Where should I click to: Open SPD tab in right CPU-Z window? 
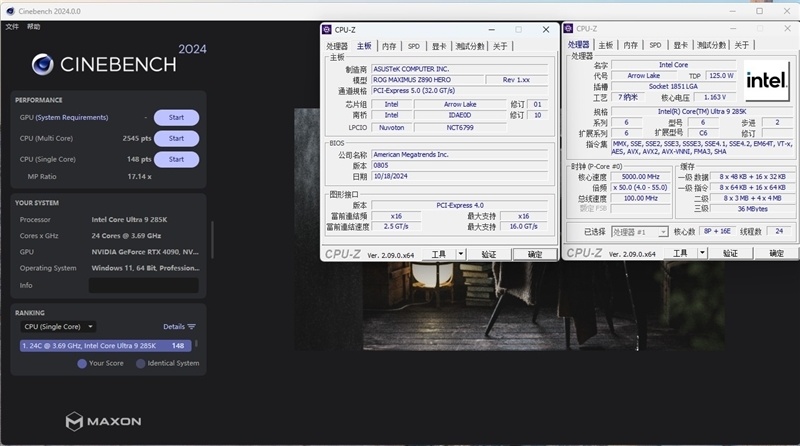pyautogui.click(x=656, y=45)
